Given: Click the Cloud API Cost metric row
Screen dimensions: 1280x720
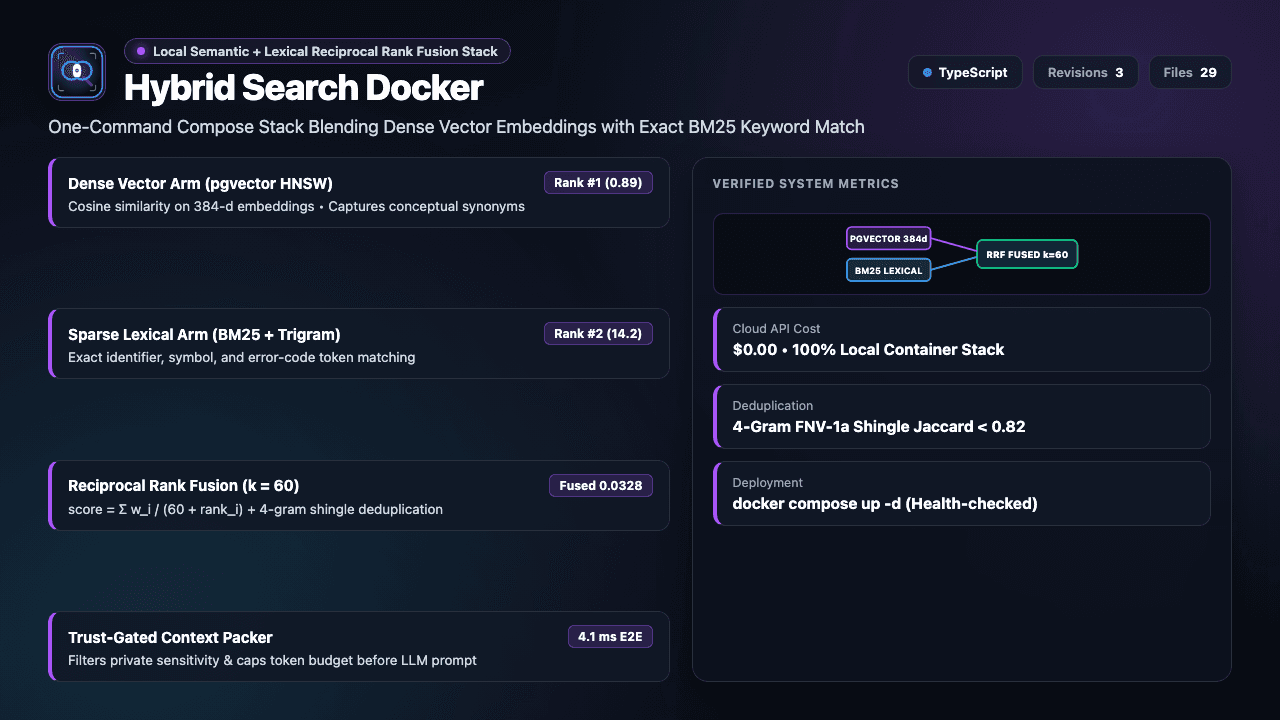Looking at the screenshot, I should tap(962, 340).
